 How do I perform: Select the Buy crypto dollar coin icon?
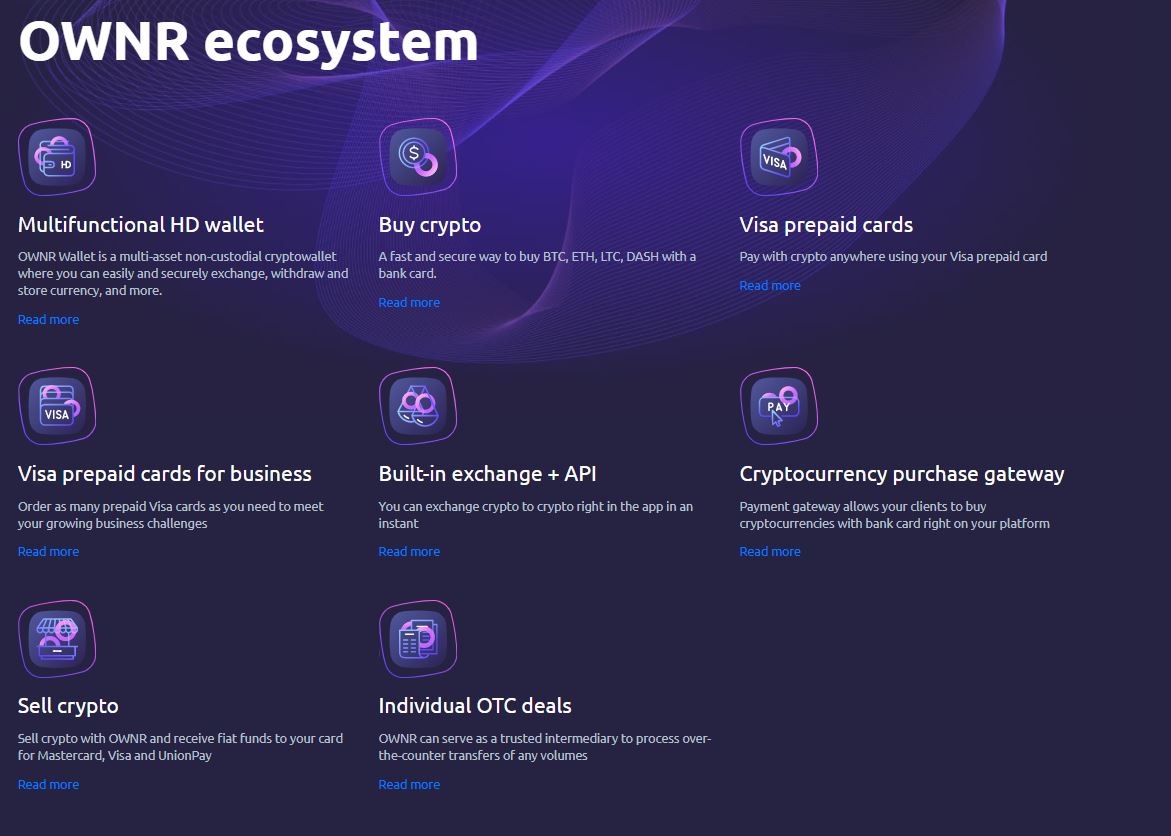click(x=418, y=155)
